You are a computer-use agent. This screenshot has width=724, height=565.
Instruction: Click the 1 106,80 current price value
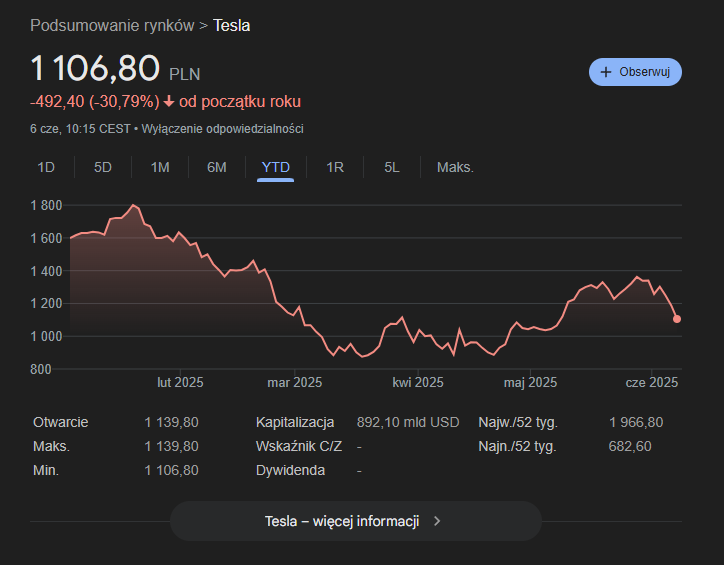coord(95,69)
